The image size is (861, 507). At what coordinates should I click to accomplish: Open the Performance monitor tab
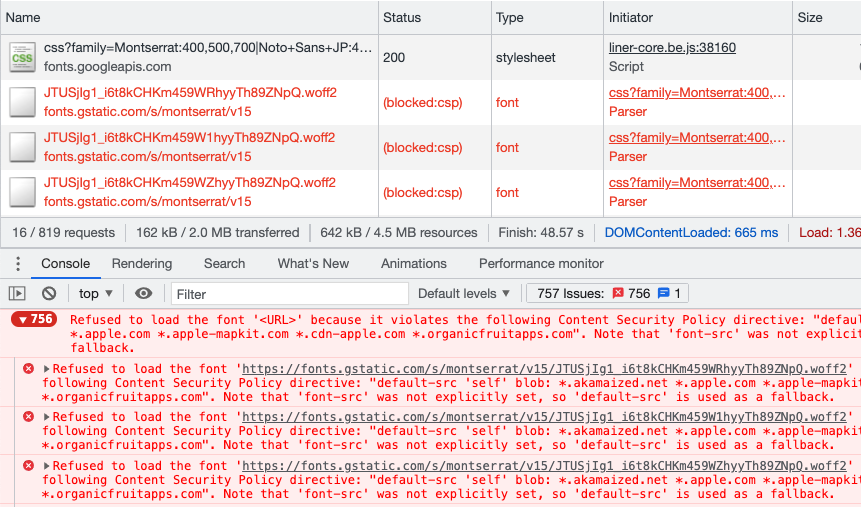click(541, 264)
